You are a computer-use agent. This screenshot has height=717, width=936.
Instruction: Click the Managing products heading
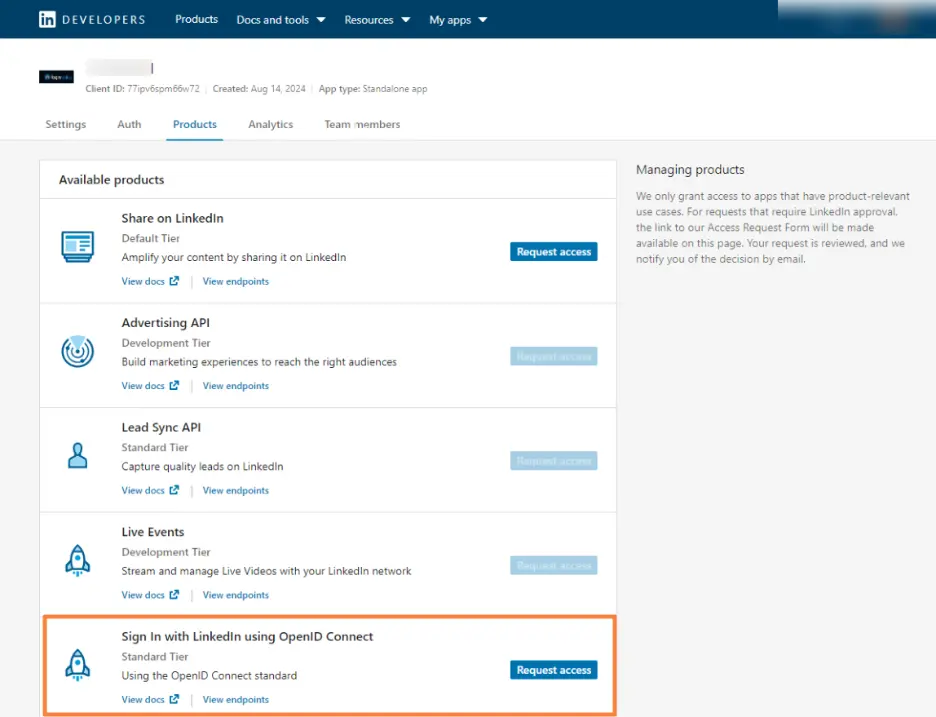tap(690, 170)
